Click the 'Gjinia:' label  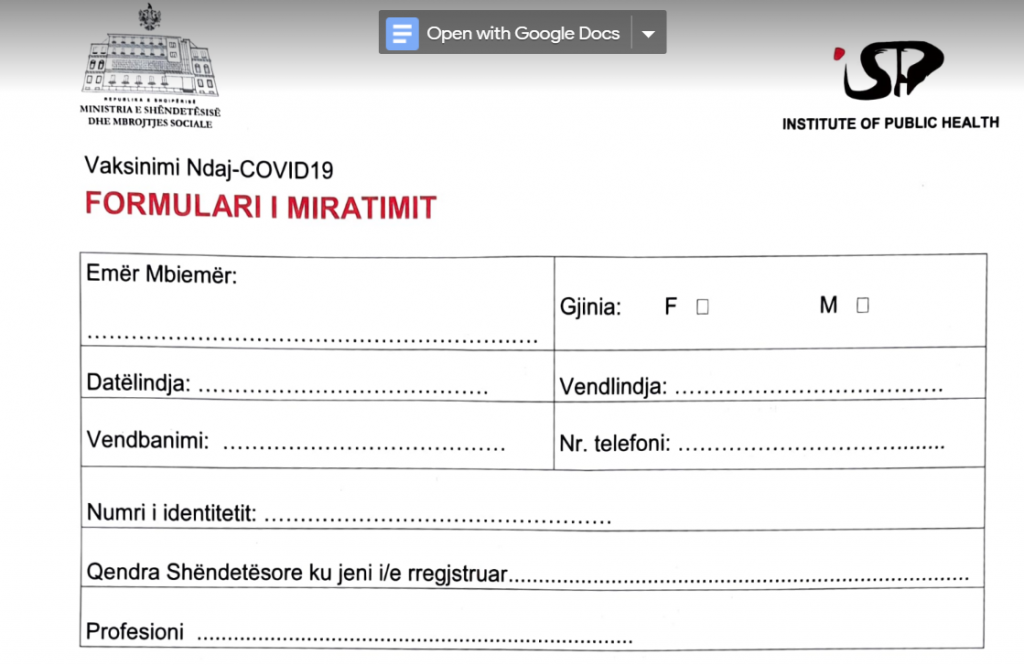pos(590,308)
